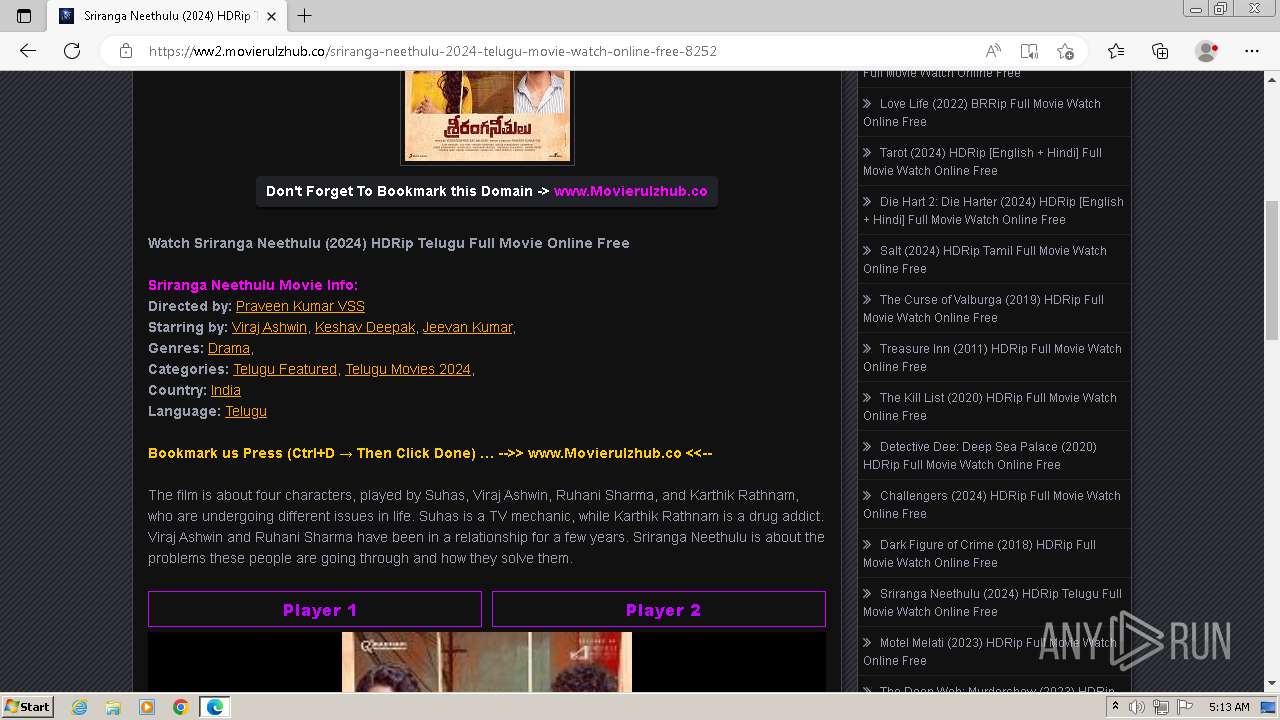Close the Sriranga Neethulu tab
The height and width of the screenshot is (720, 1280).
coord(272,16)
